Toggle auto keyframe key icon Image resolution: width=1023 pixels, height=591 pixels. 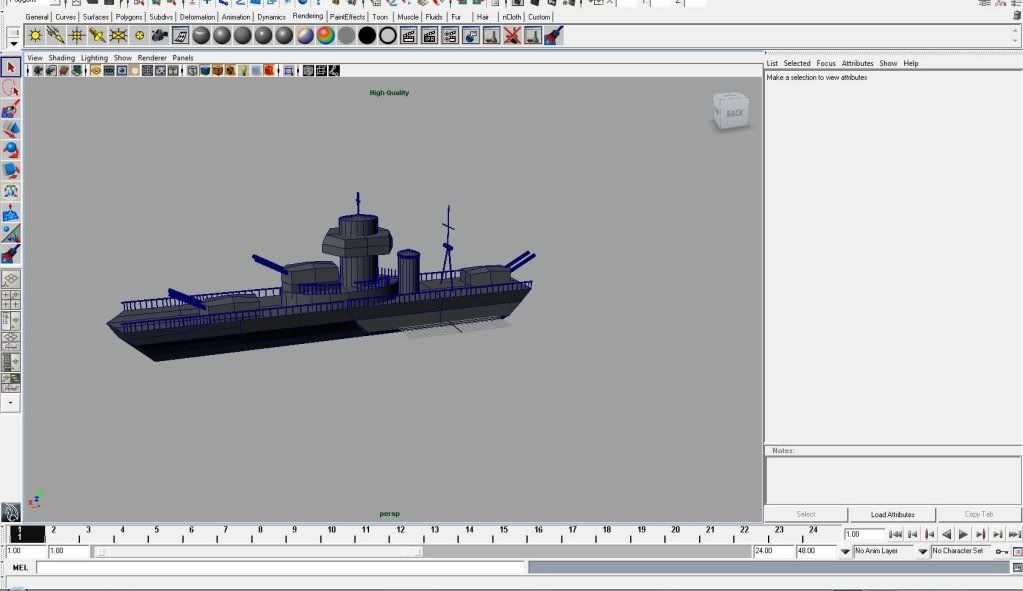[1001, 552]
